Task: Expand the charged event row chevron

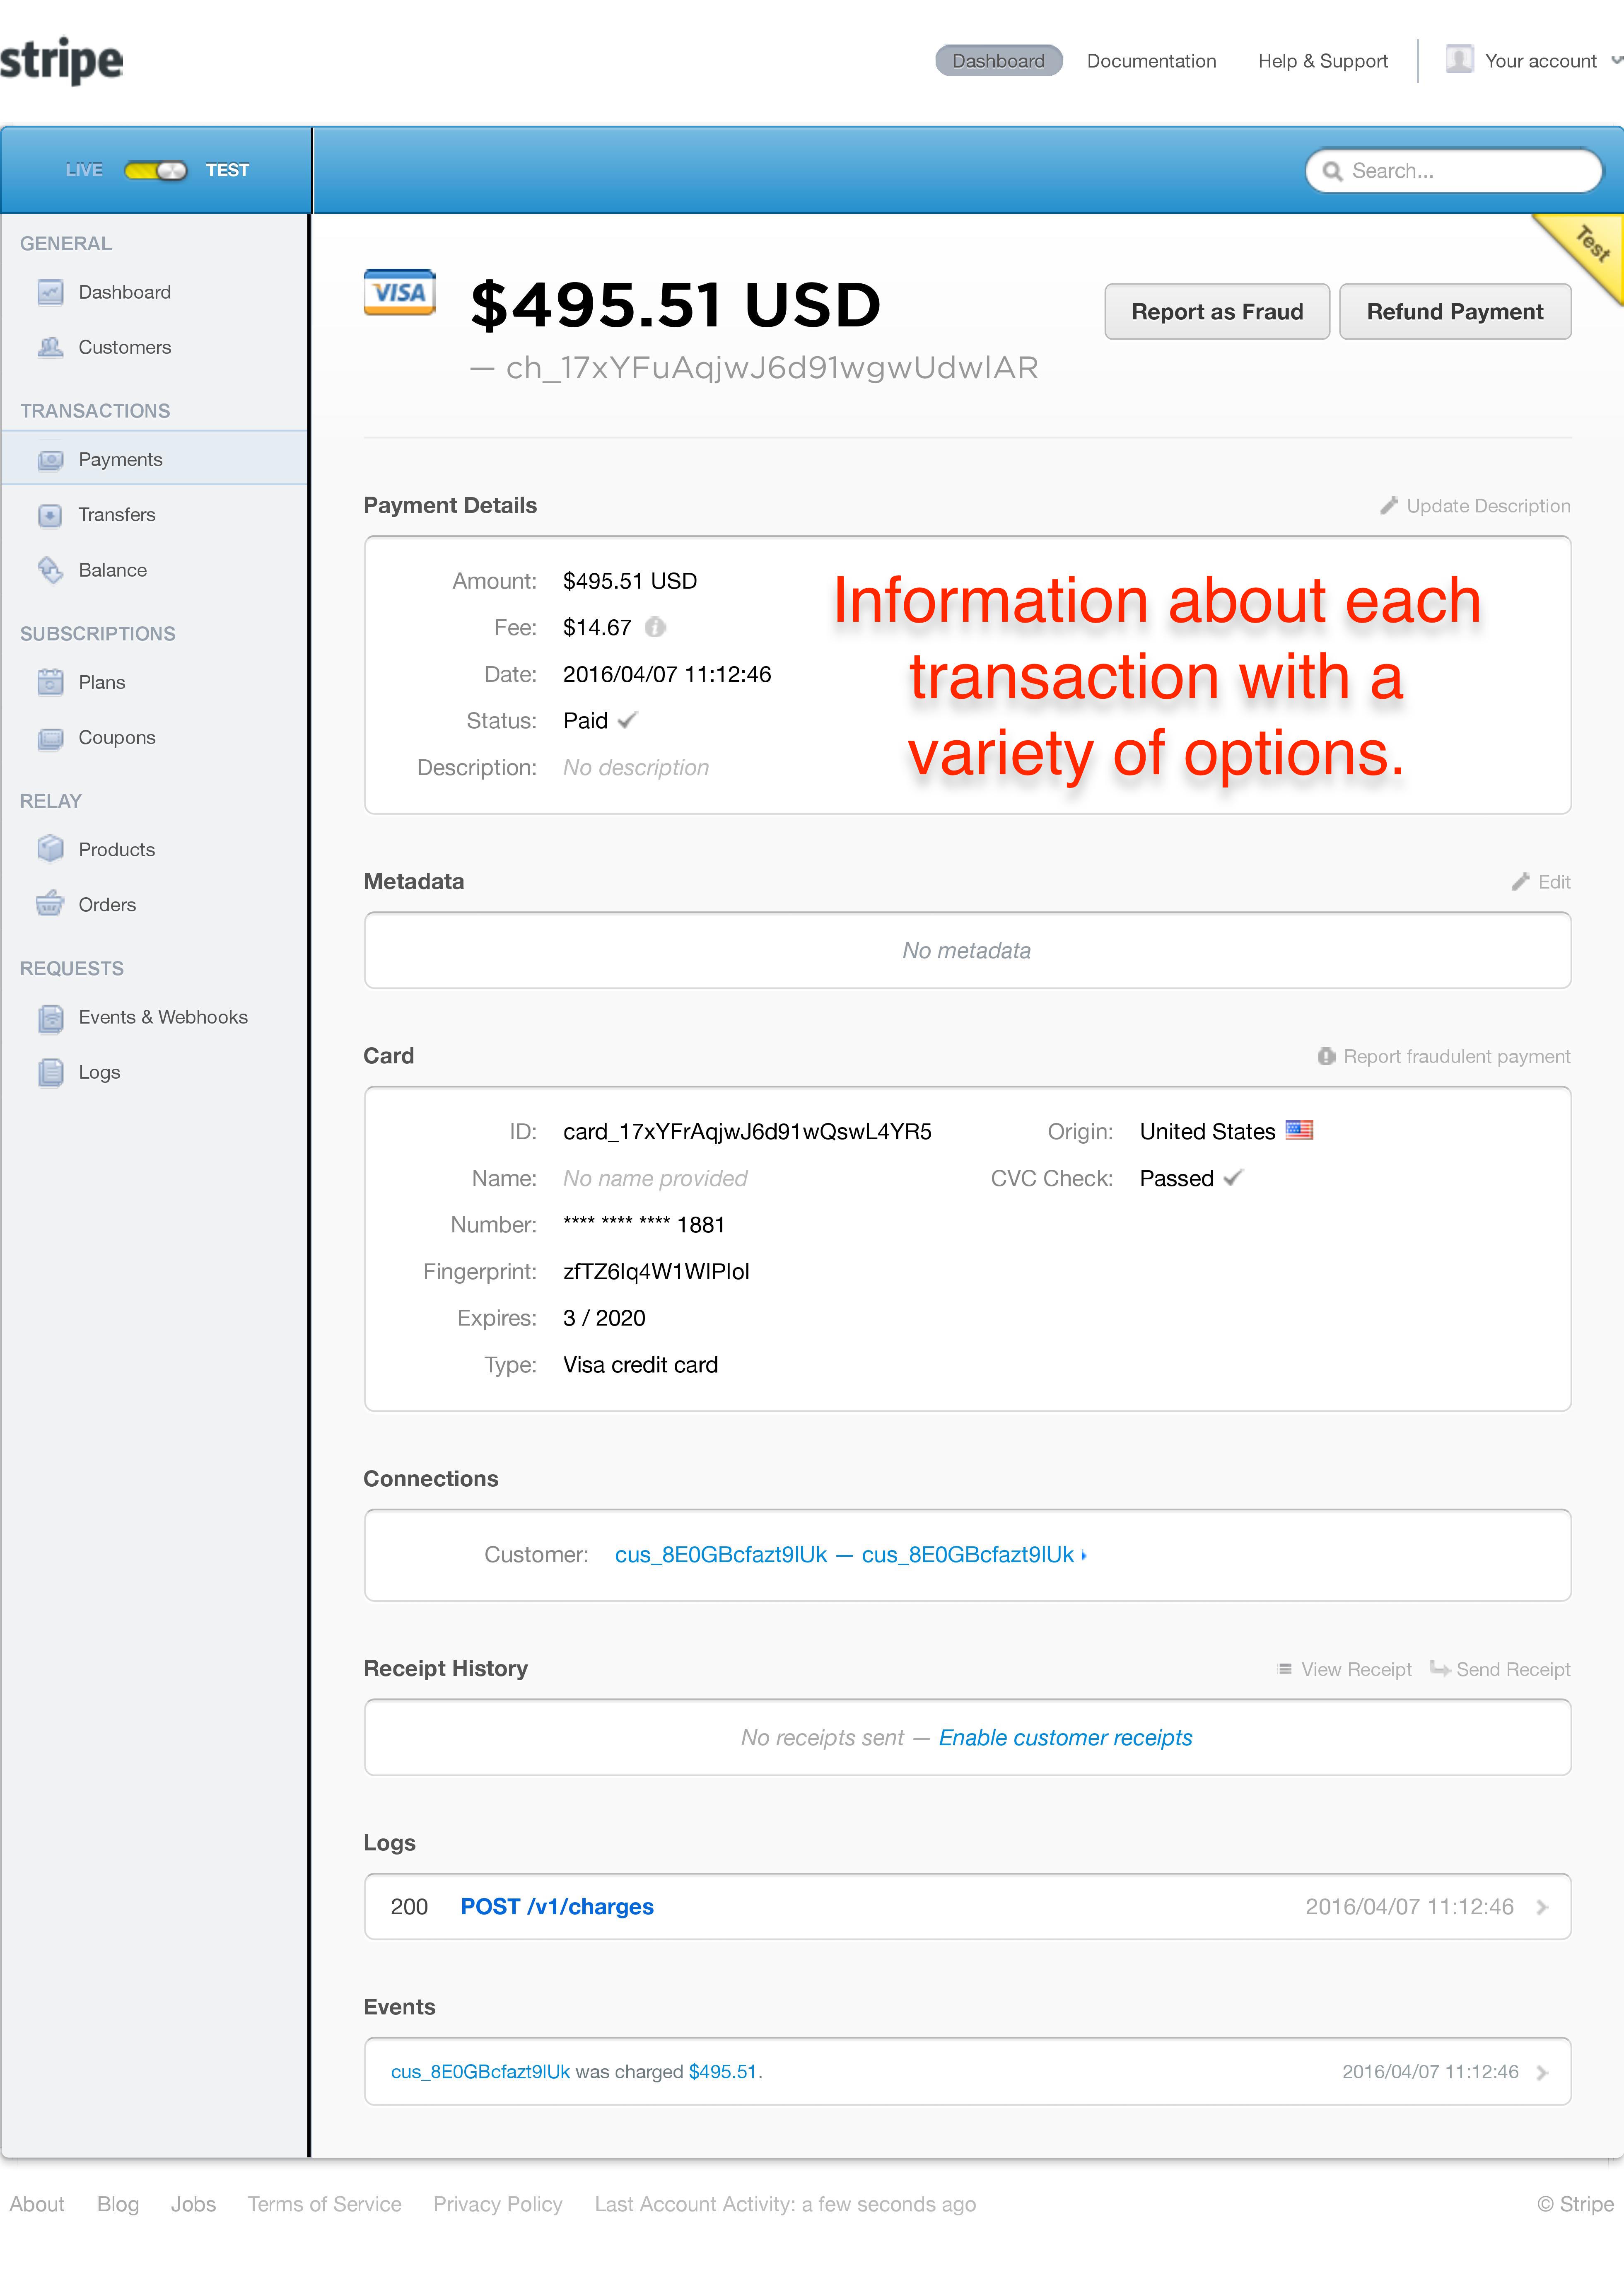Action: click(x=1542, y=2072)
